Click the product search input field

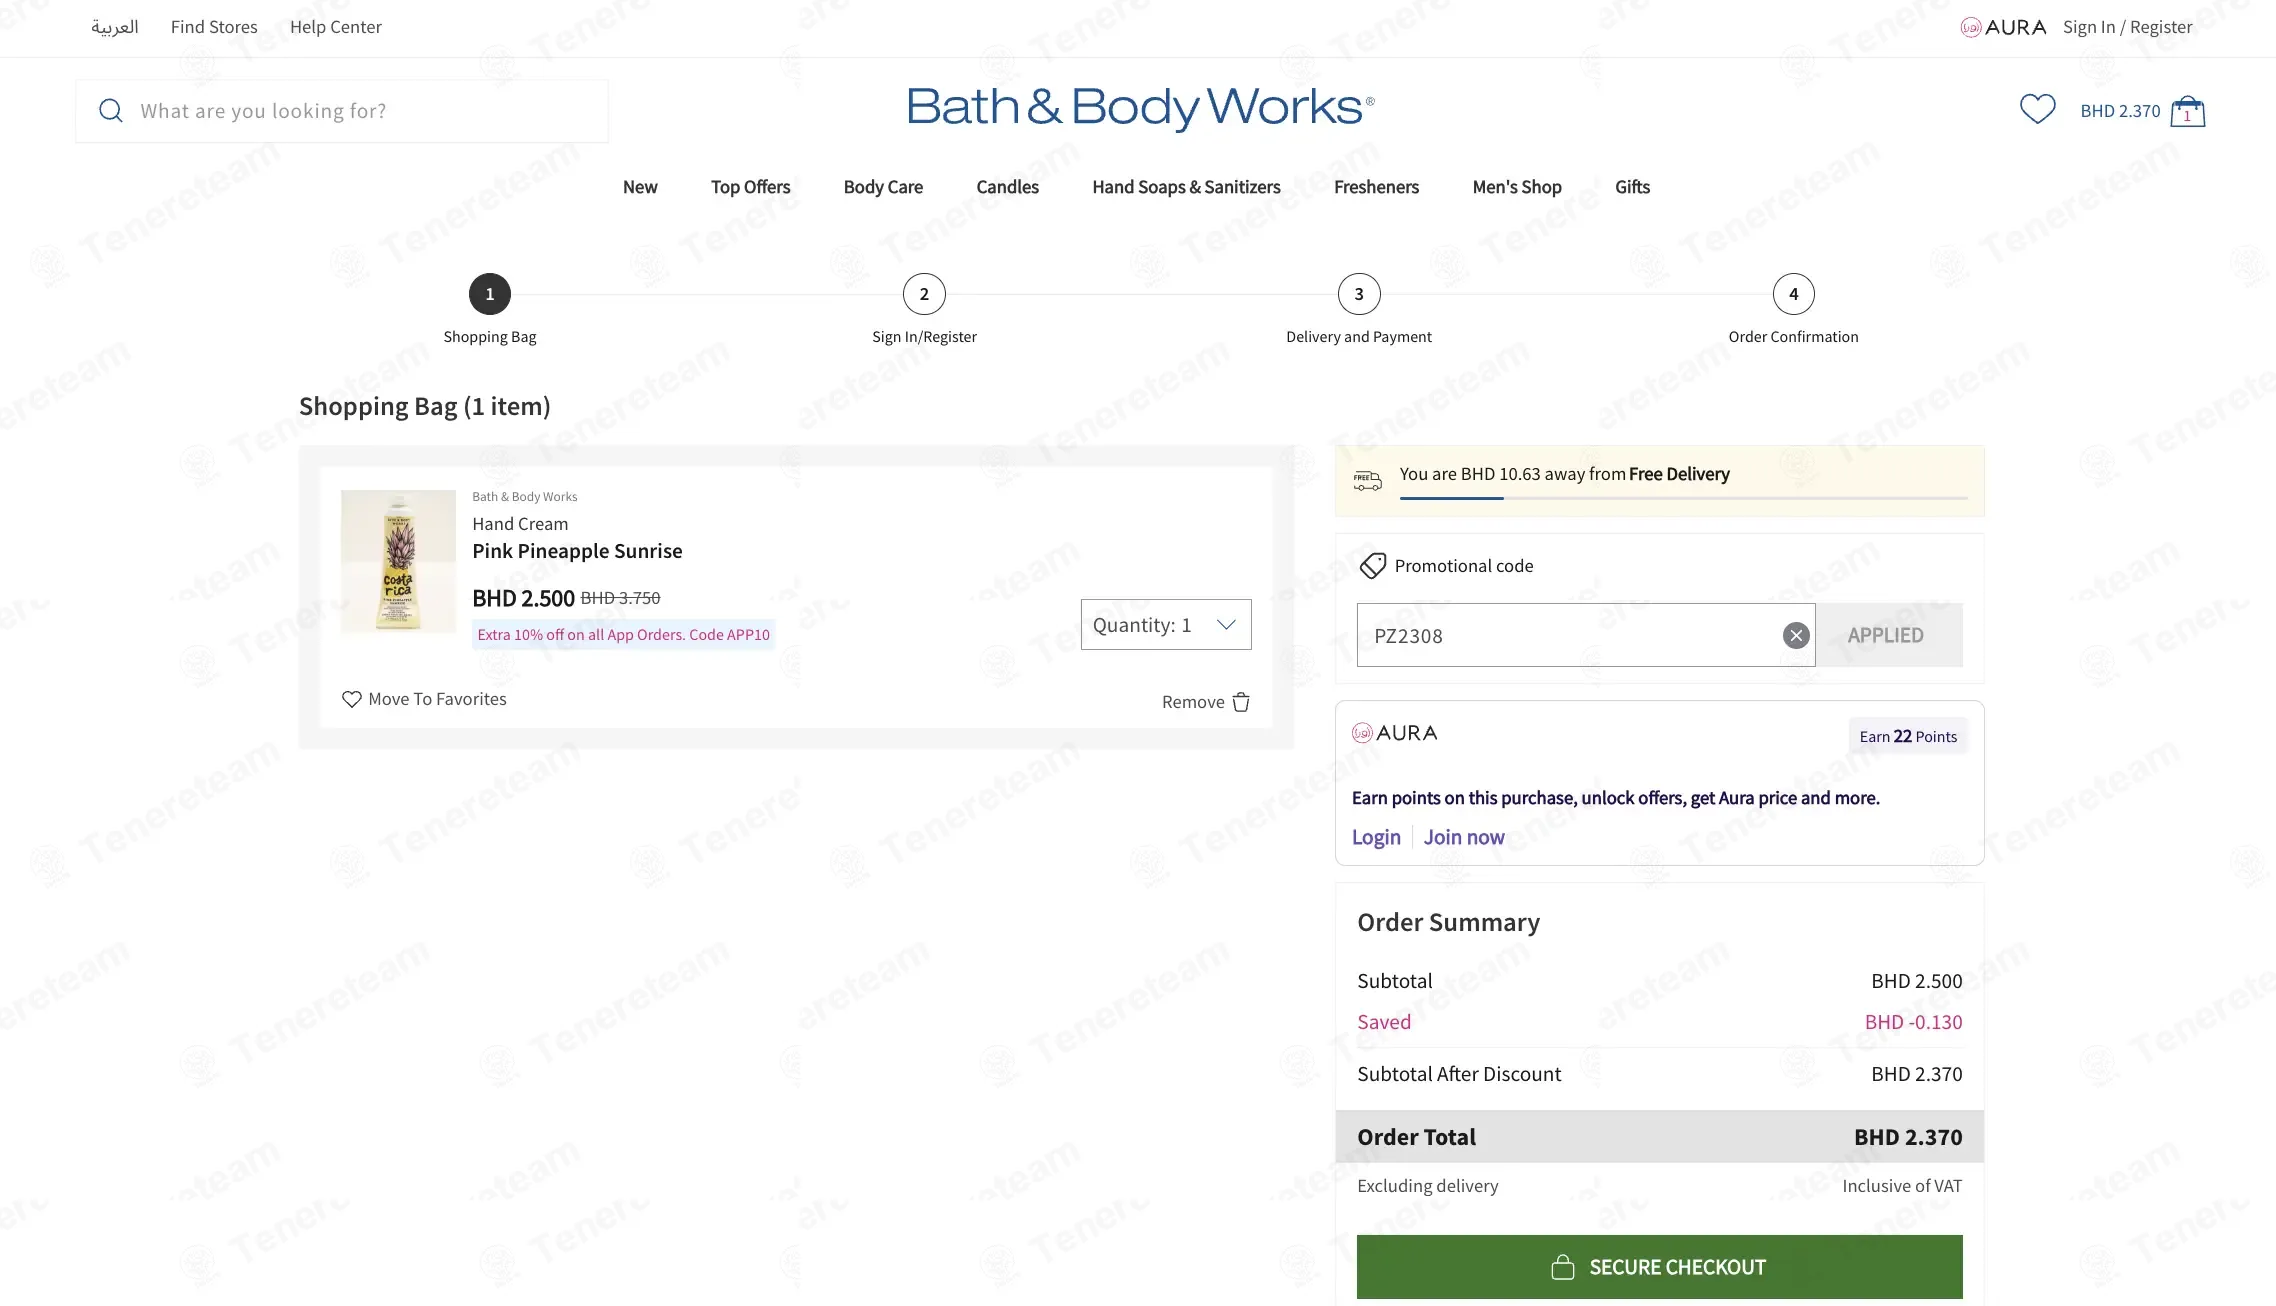click(x=342, y=111)
